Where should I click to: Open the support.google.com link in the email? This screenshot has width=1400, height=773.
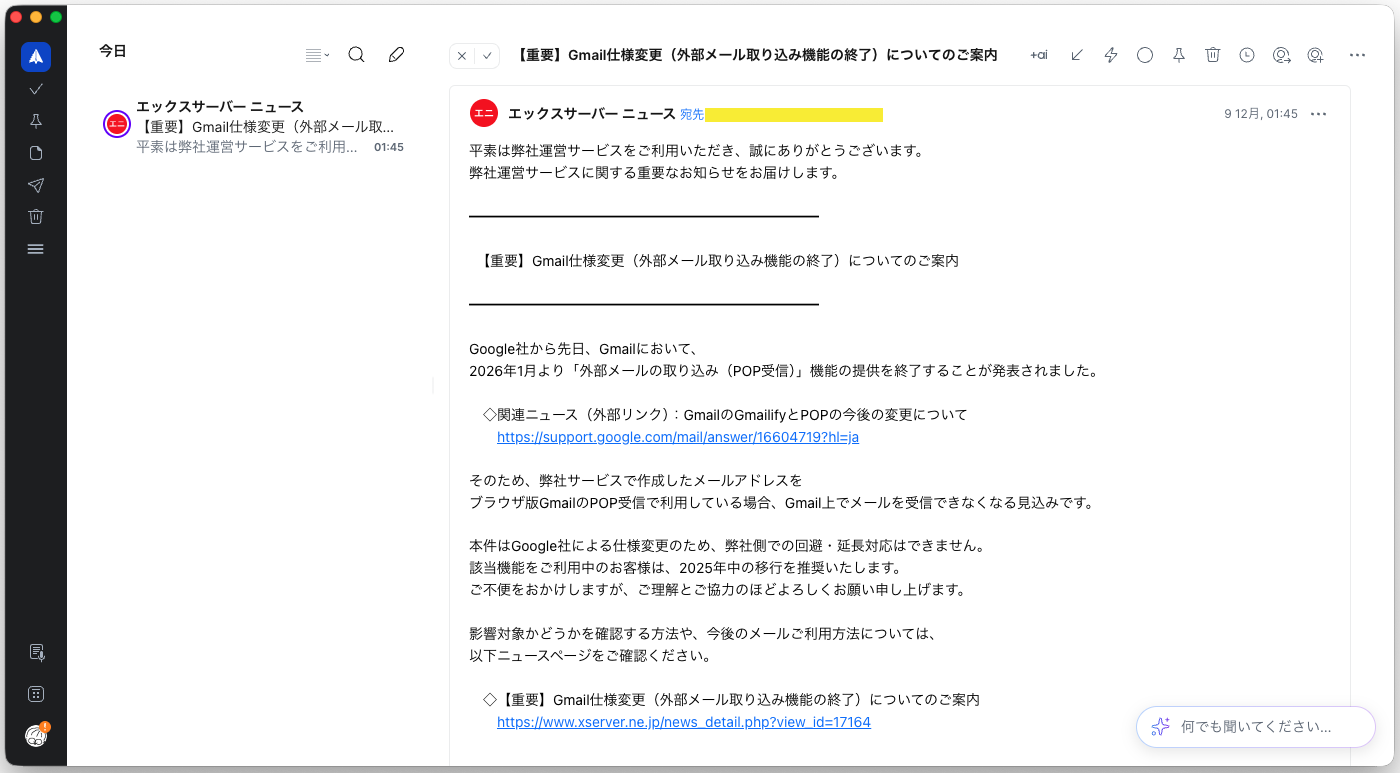677,437
